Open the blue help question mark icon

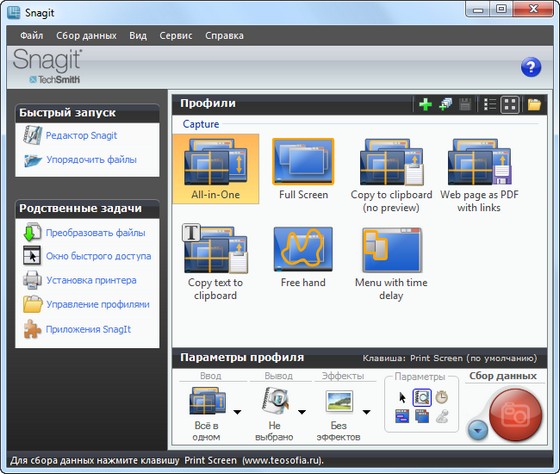531,67
